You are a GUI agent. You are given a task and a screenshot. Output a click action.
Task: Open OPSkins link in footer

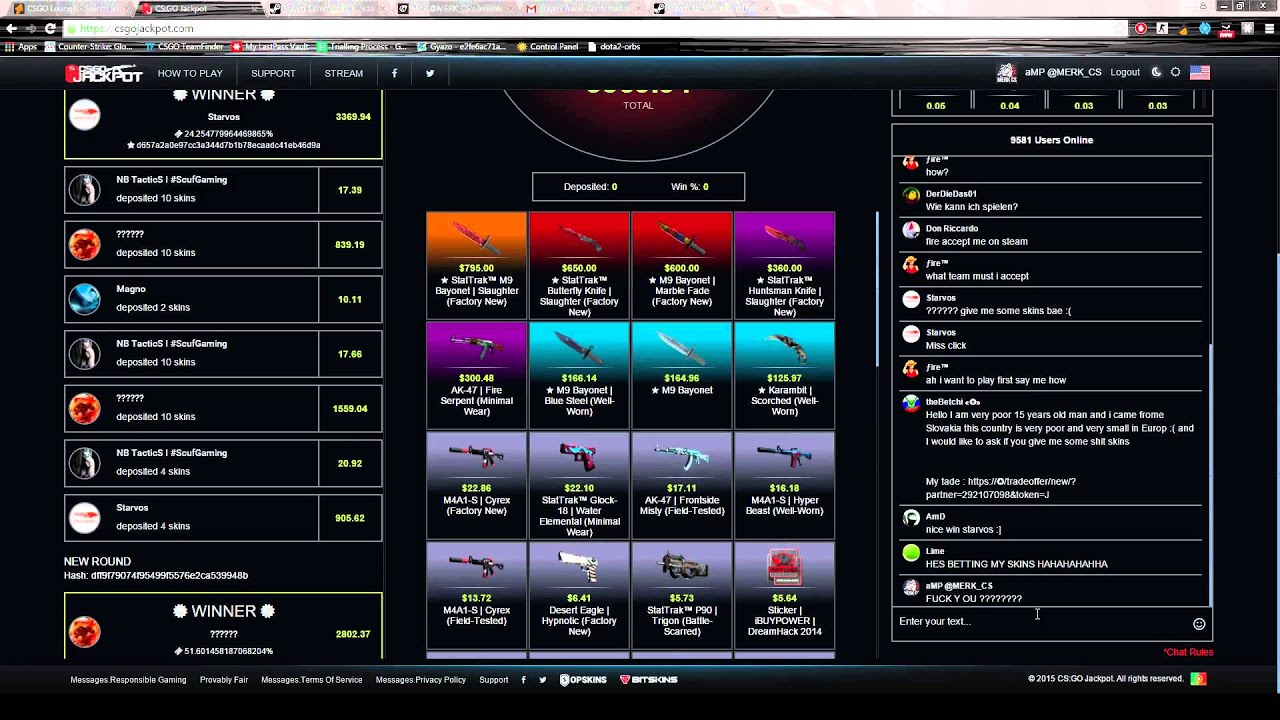point(583,680)
